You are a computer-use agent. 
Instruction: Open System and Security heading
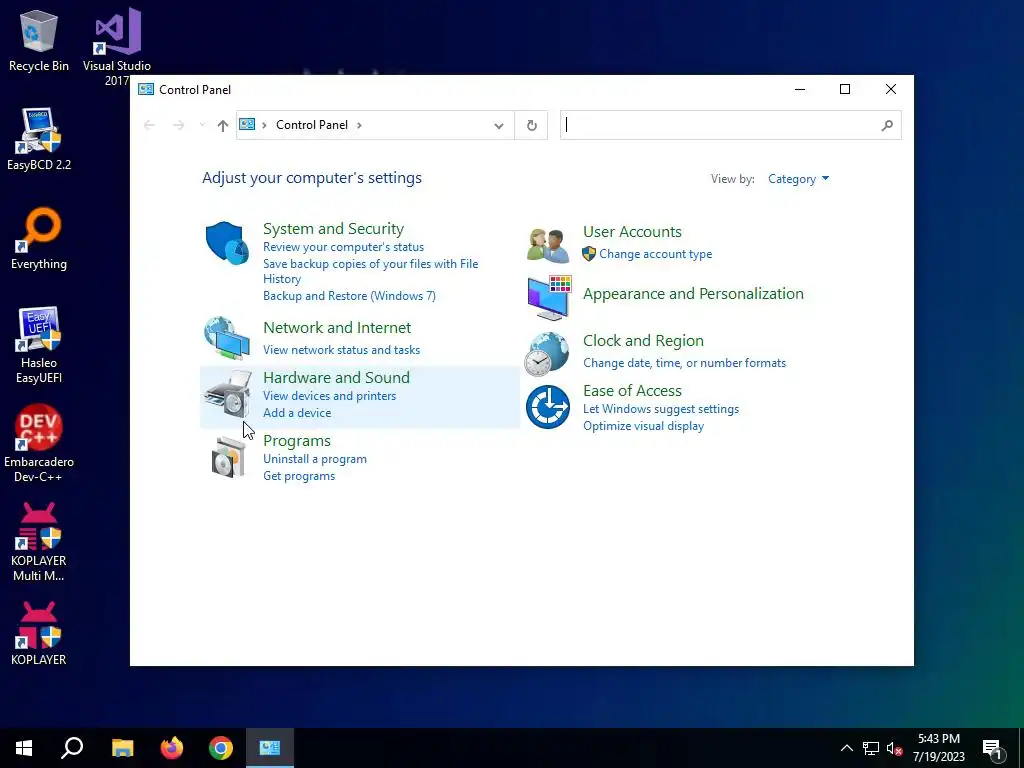tap(333, 229)
